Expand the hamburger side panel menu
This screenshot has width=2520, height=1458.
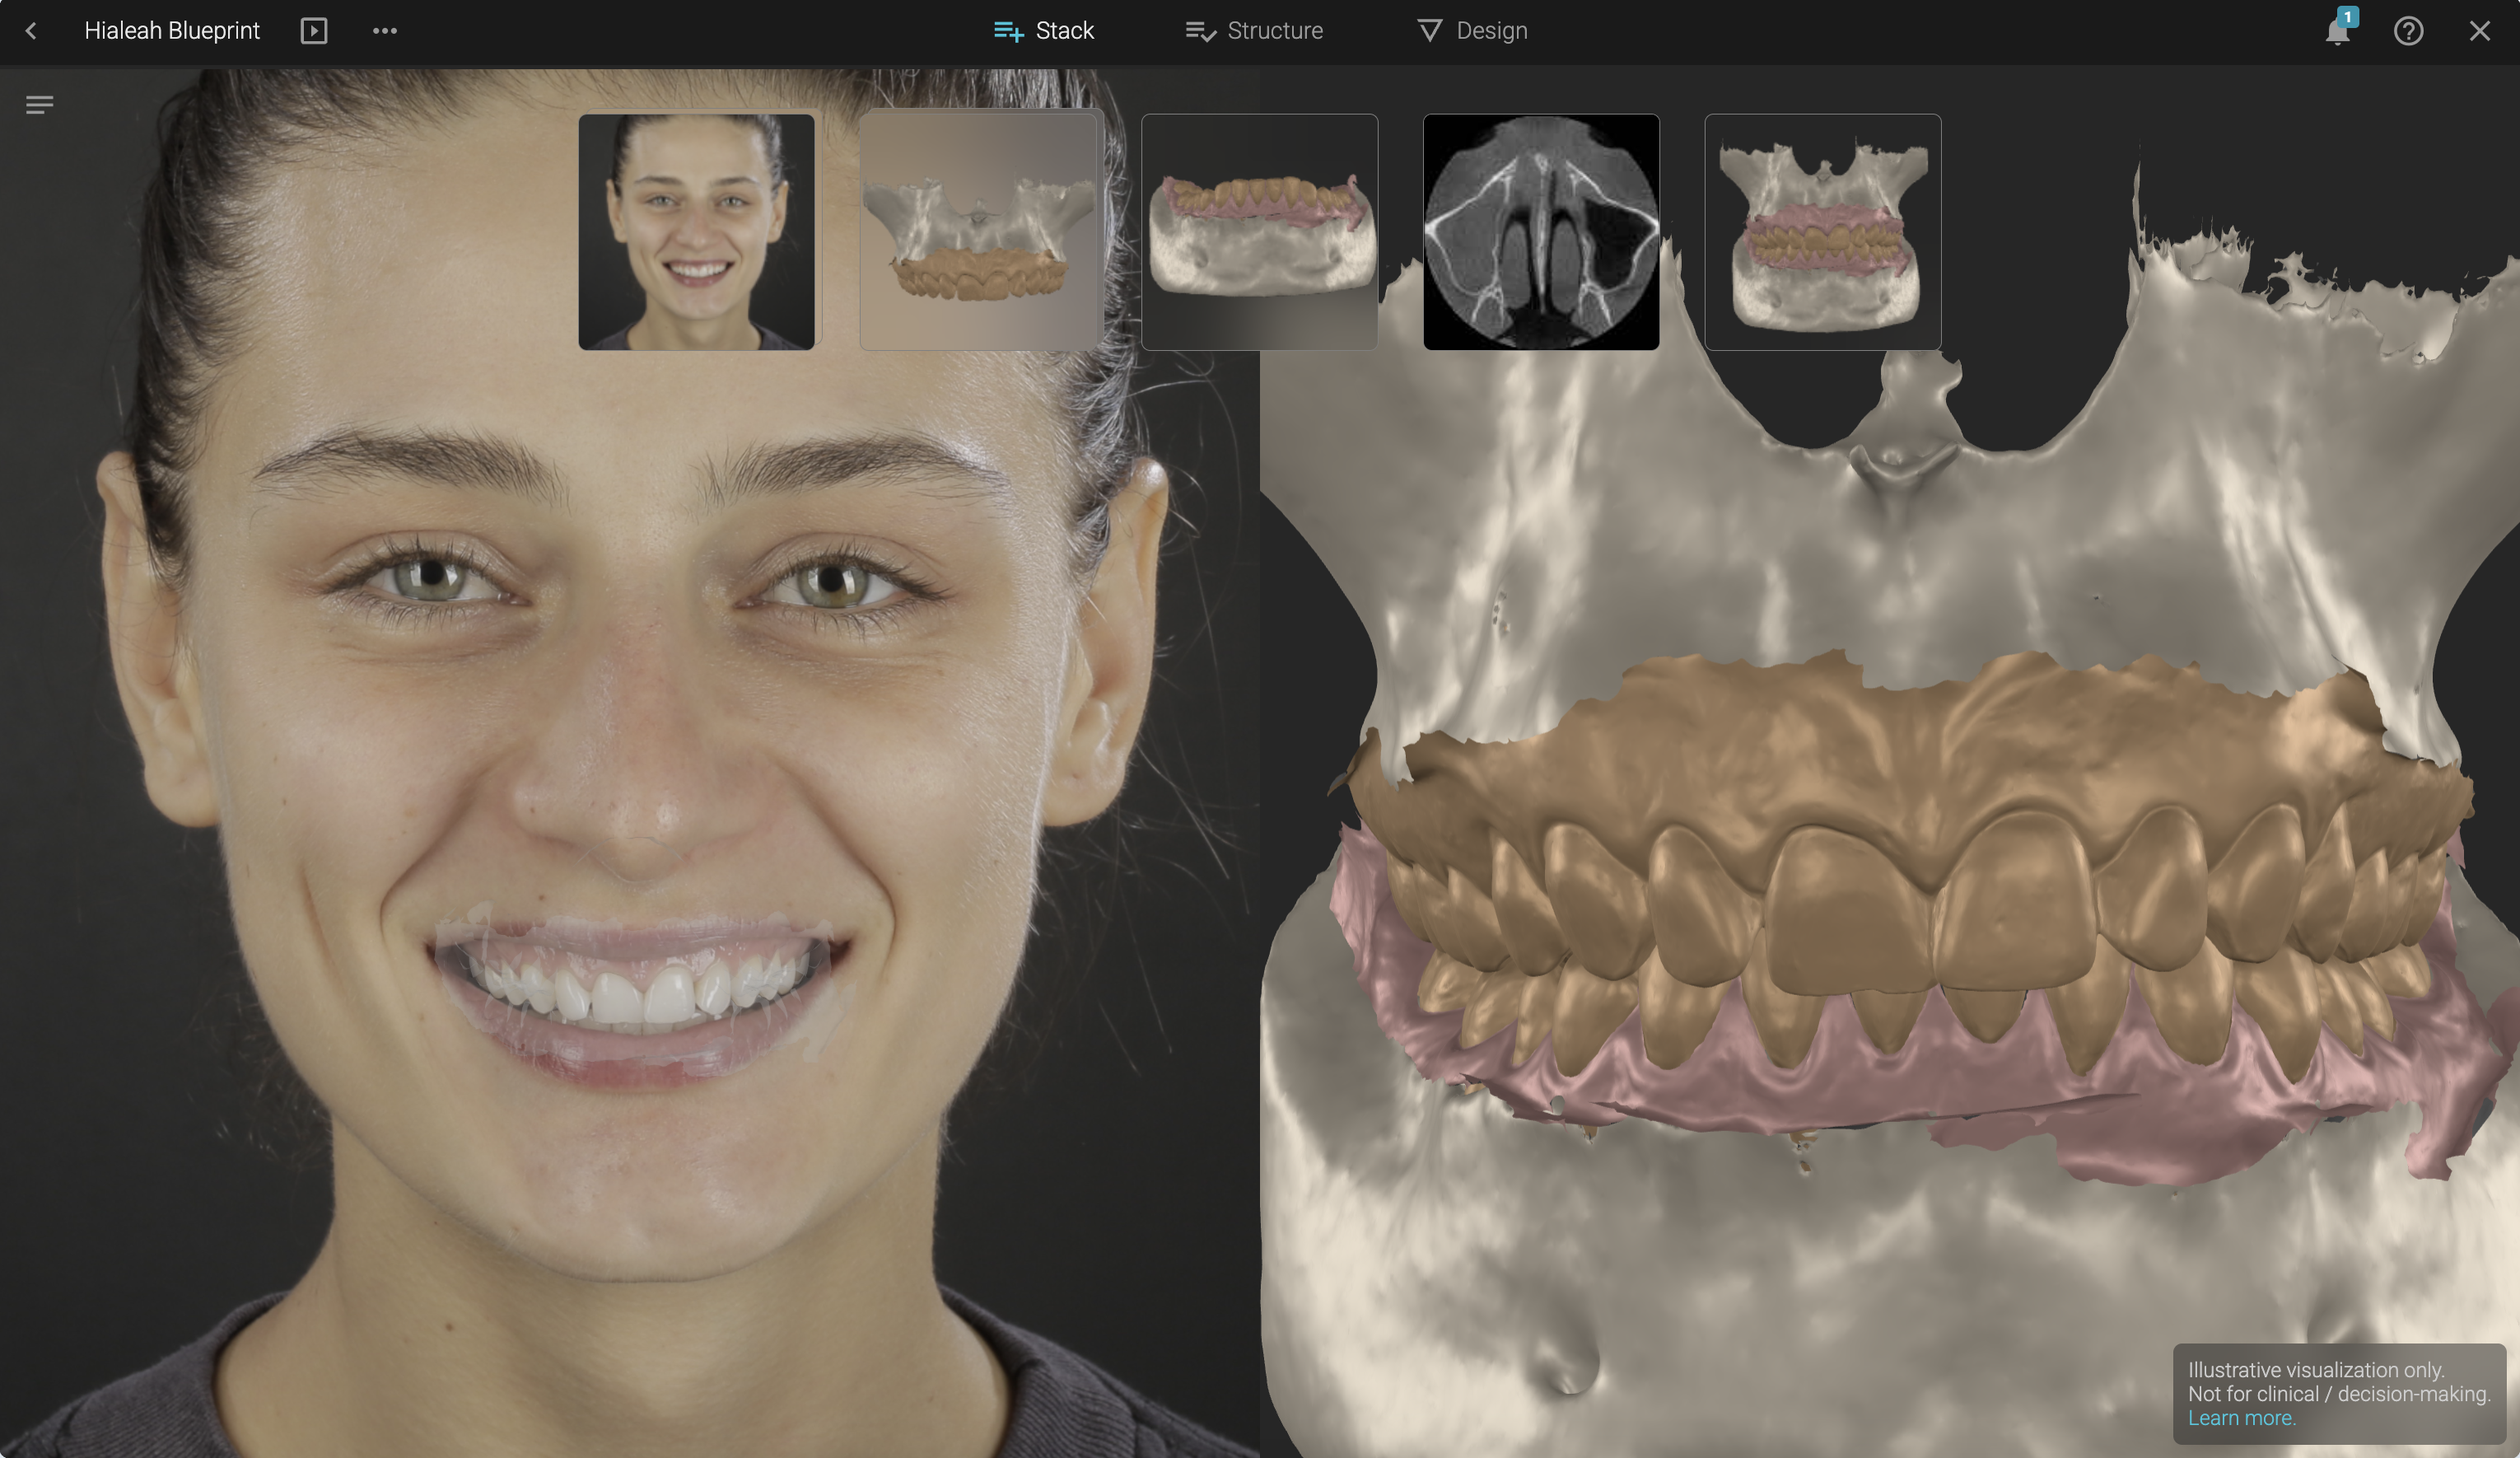tap(40, 105)
